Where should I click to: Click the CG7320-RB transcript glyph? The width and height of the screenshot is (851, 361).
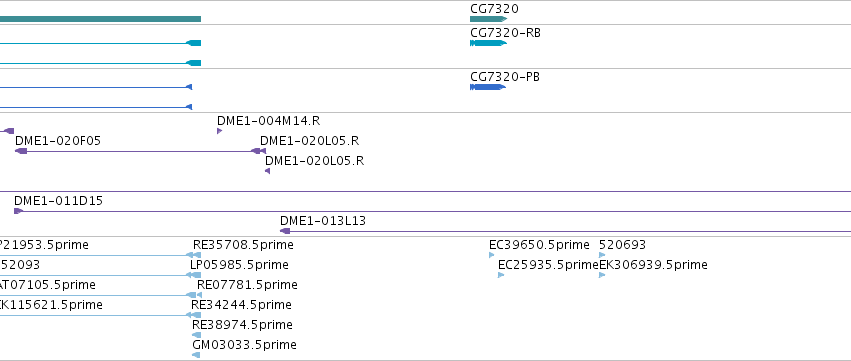point(488,43)
